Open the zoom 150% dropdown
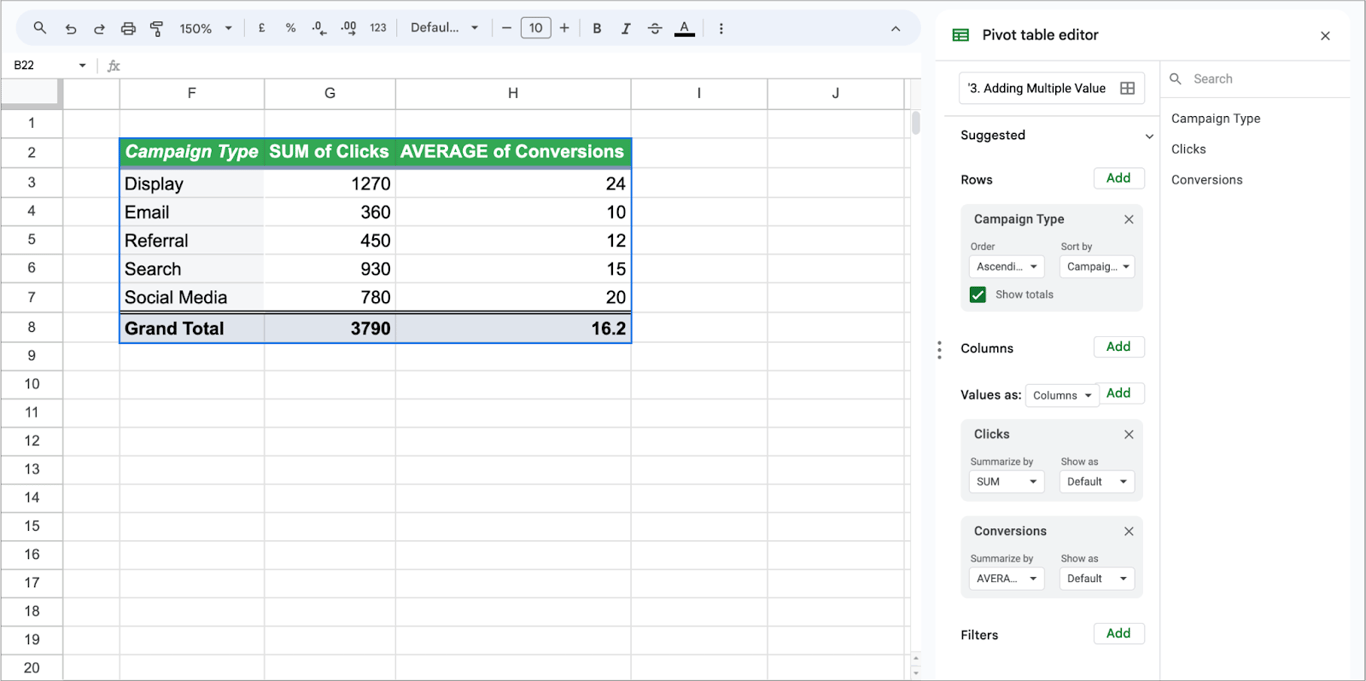 tap(206, 28)
